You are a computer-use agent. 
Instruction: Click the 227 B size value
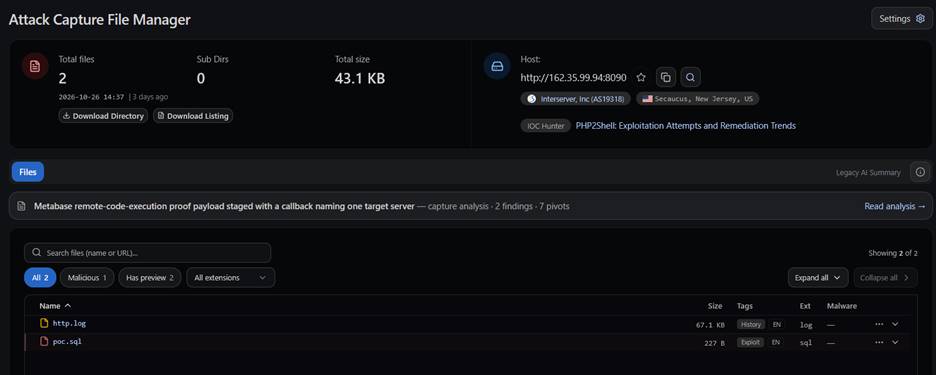(x=715, y=343)
